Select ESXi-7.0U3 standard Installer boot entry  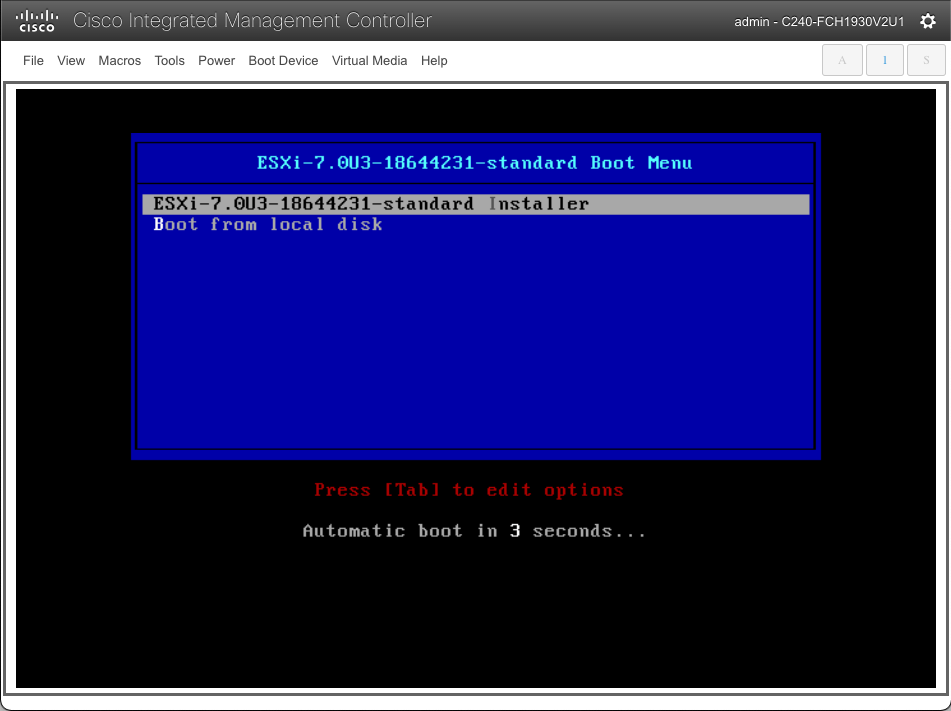click(x=476, y=204)
